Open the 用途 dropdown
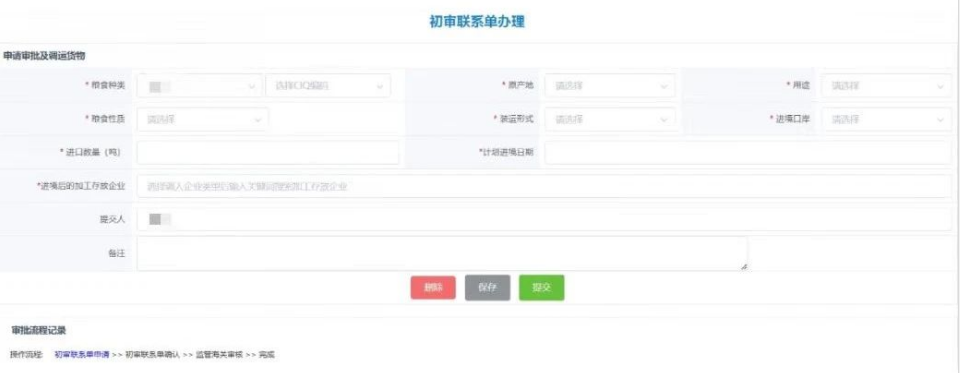960x373 pixels. [887, 86]
